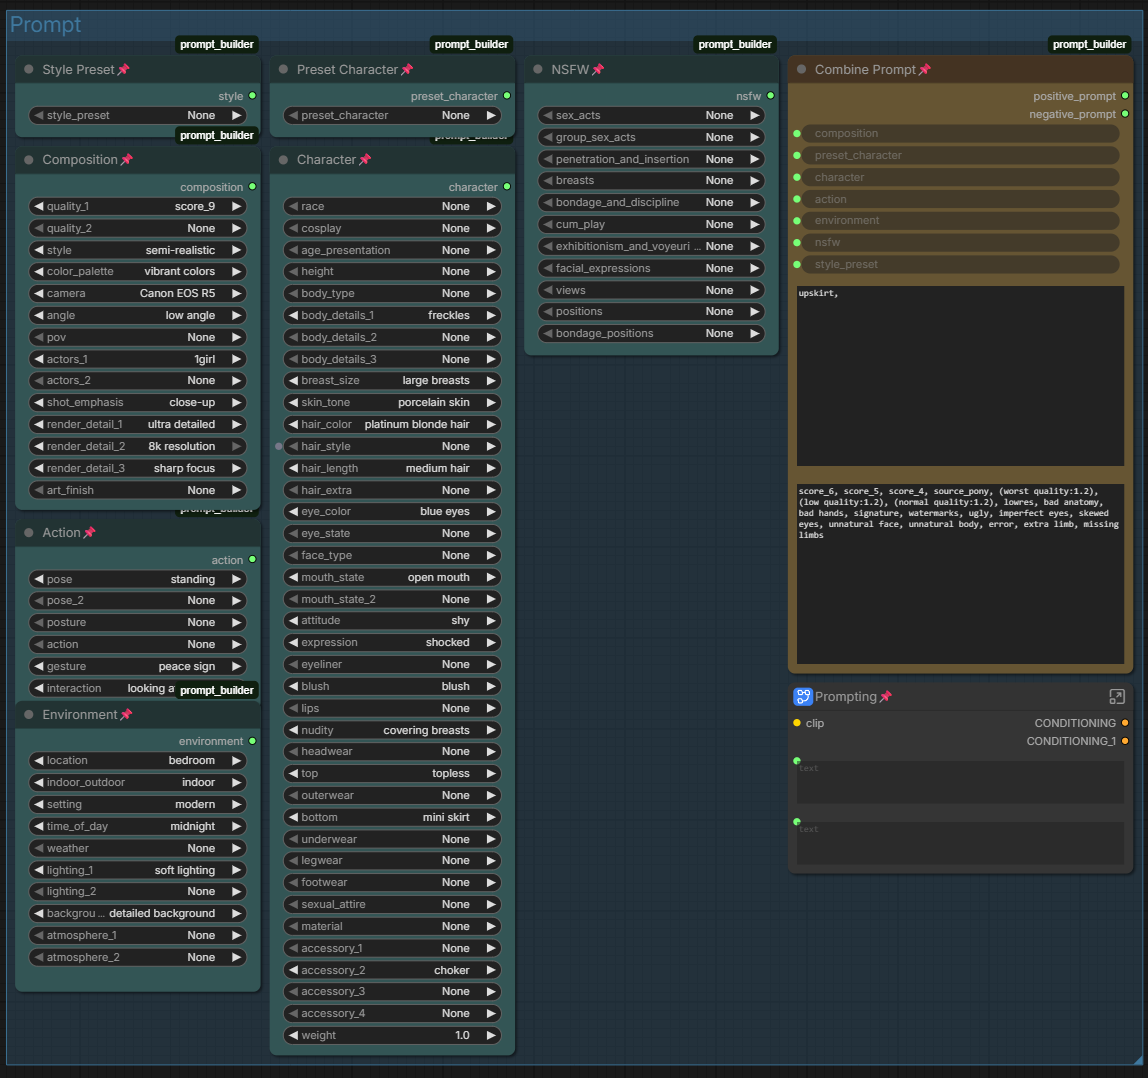This screenshot has height=1078, width=1148.
Task: Click the pin icon on Combine Prompt node
Action: click(925, 70)
